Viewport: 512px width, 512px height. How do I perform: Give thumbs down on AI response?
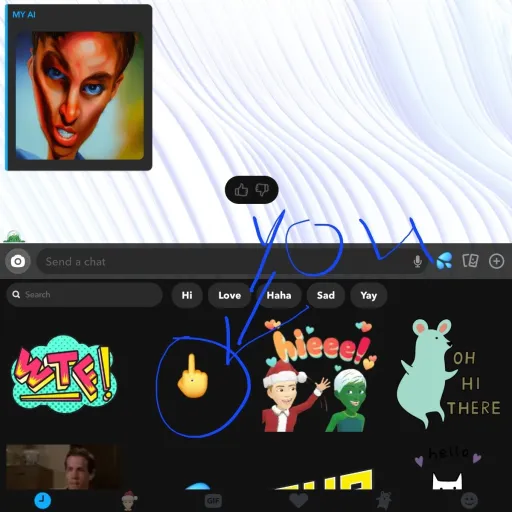pyautogui.click(x=262, y=190)
